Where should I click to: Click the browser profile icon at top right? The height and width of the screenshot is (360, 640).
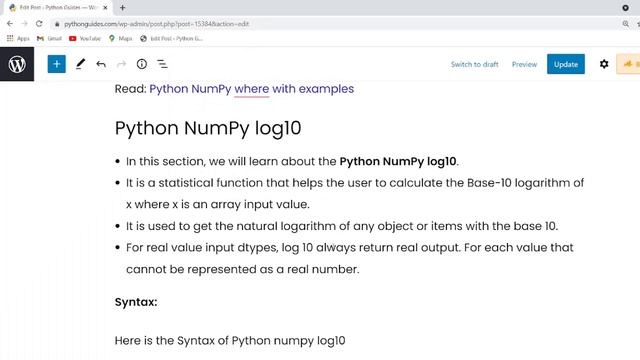pos(625,8)
